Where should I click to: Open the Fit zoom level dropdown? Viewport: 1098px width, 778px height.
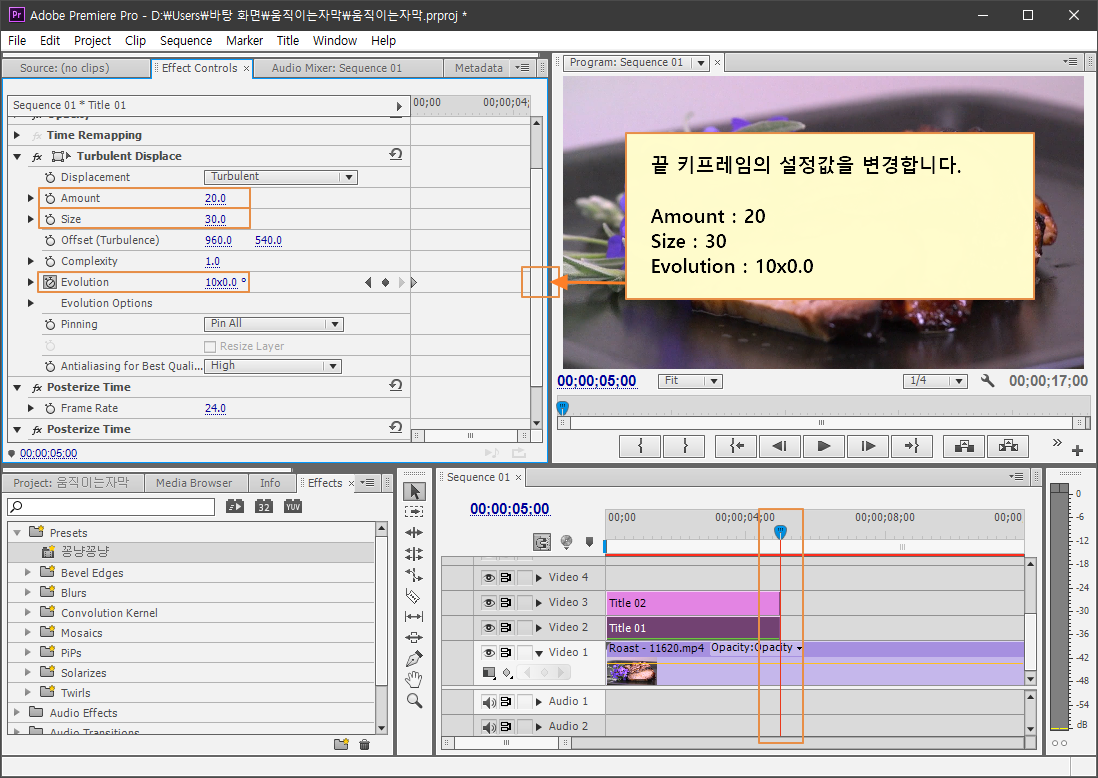pyautogui.click(x=690, y=381)
